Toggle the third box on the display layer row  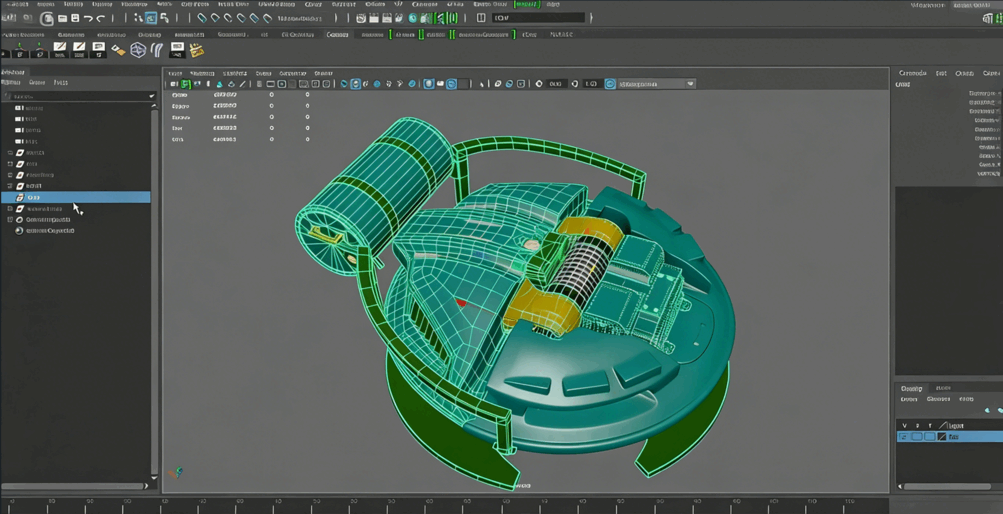point(929,437)
